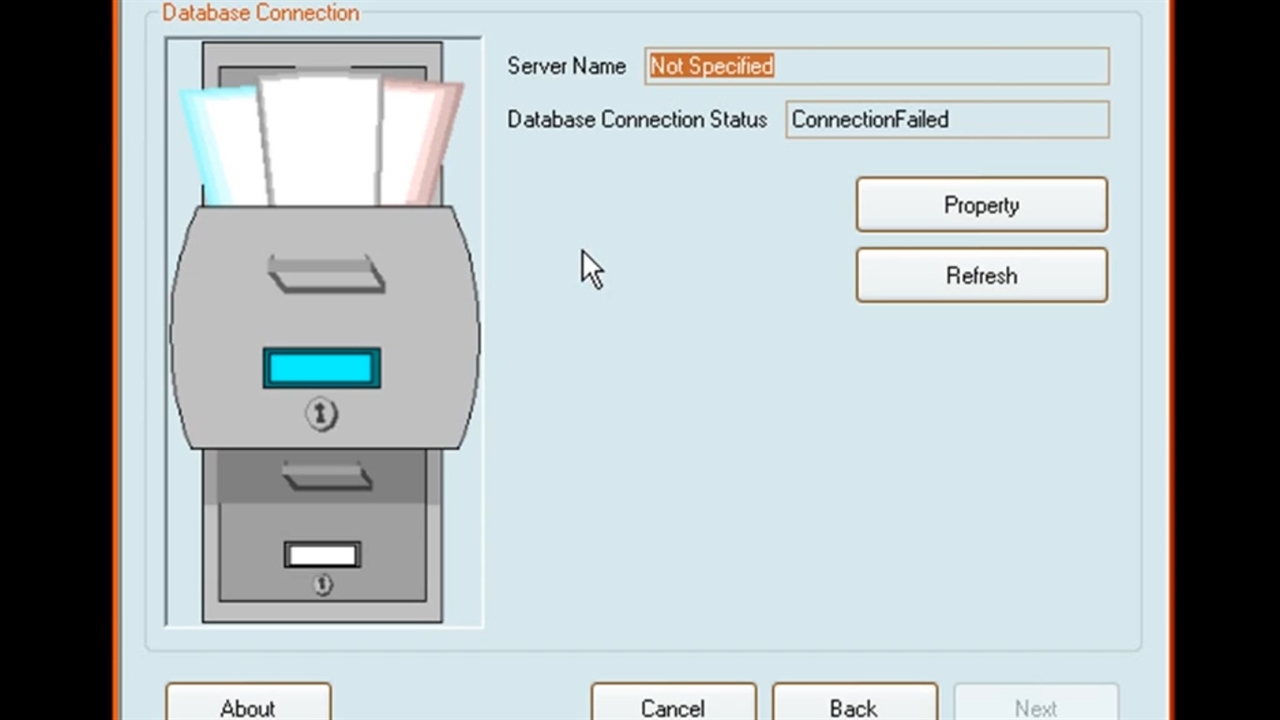
Task: Click the Database Connection Status field
Action: pos(946,120)
